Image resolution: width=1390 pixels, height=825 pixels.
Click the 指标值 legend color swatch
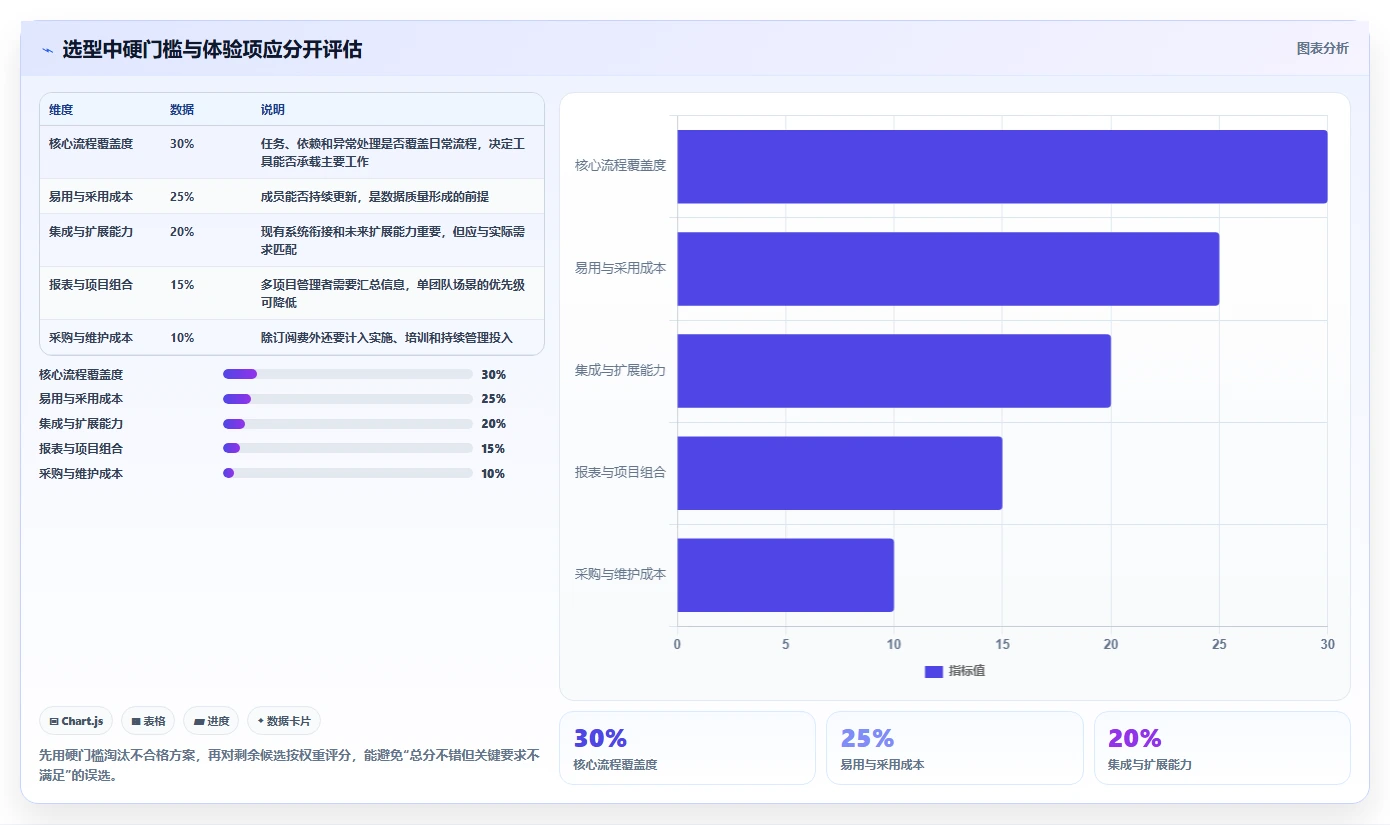click(x=933, y=671)
